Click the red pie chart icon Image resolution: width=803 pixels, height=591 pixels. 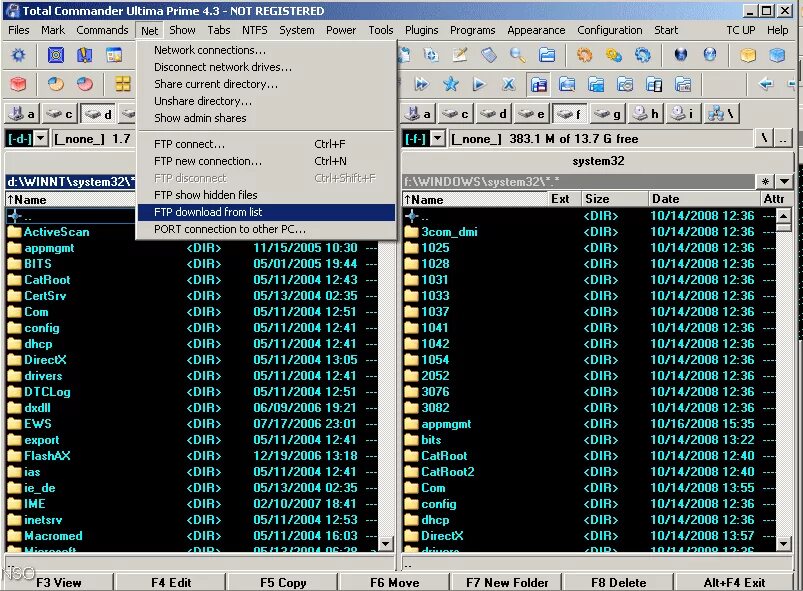84,84
